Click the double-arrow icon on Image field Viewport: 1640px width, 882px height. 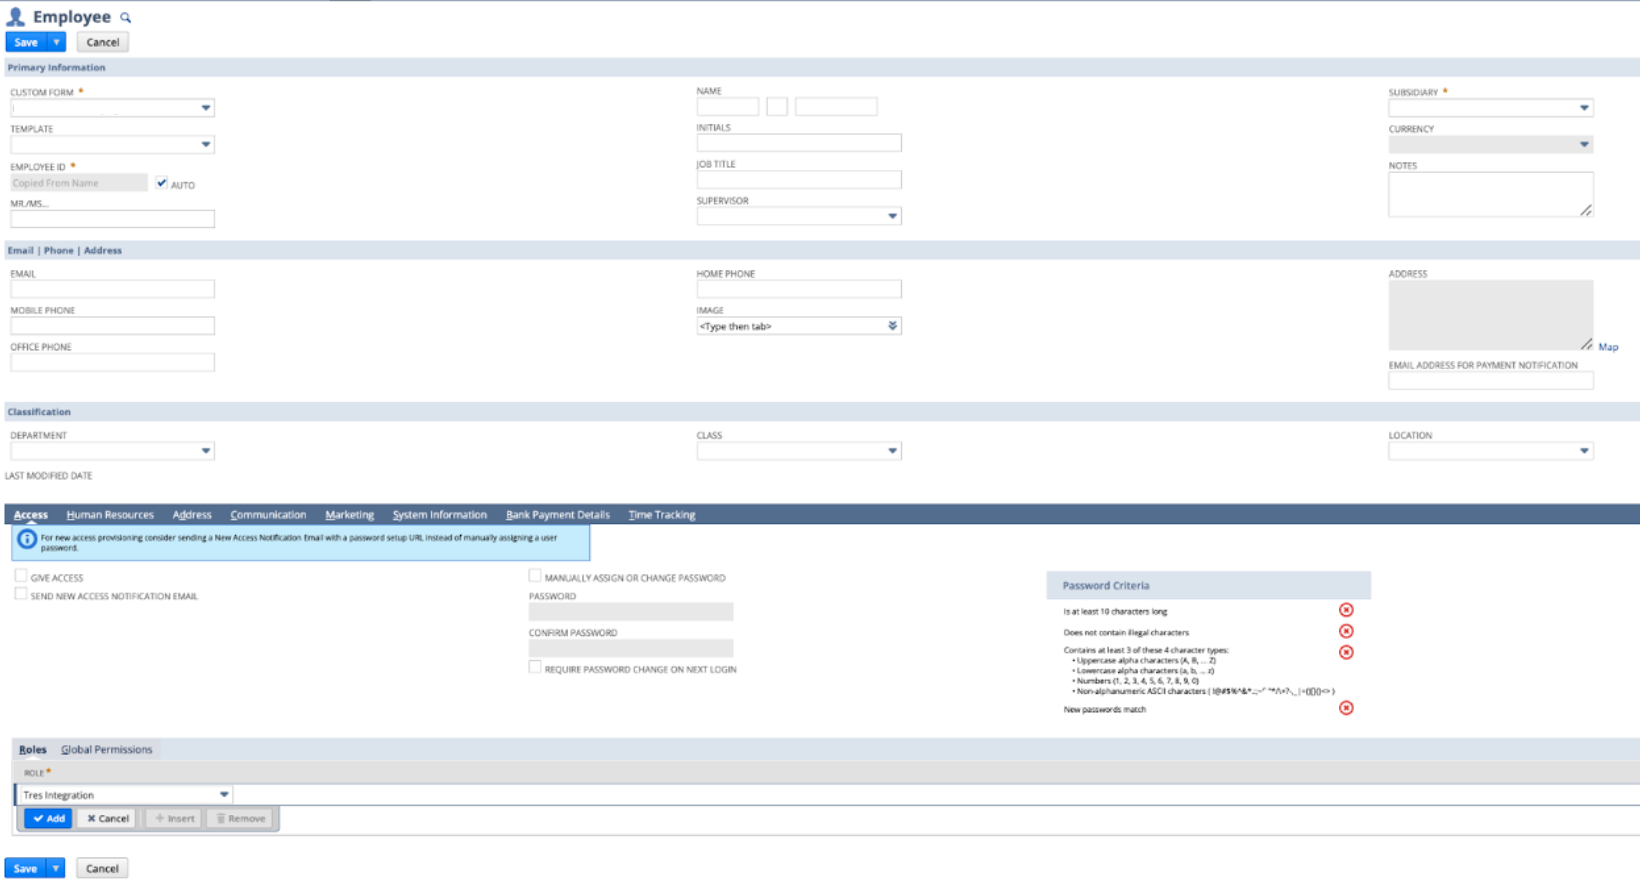click(x=892, y=326)
